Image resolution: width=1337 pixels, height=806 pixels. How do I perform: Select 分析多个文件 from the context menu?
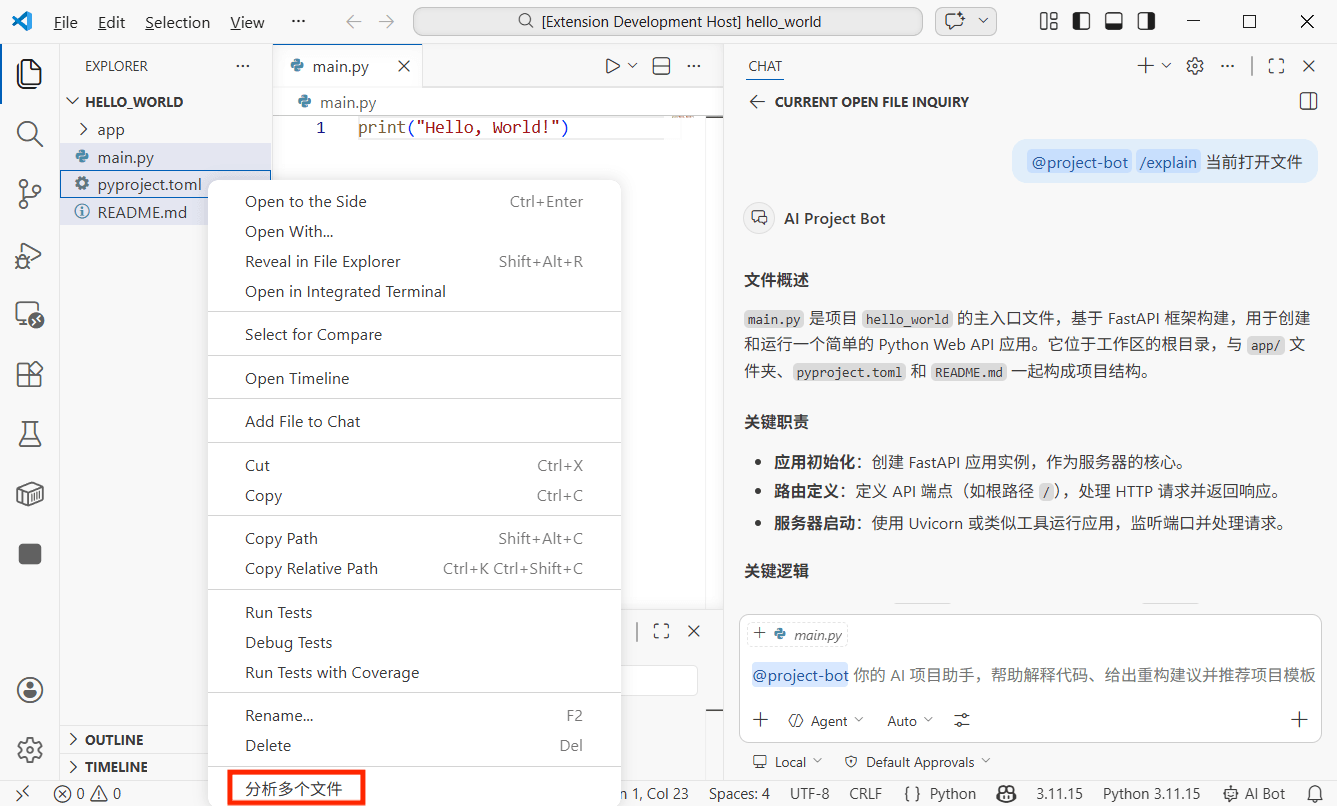coord(296,789)
